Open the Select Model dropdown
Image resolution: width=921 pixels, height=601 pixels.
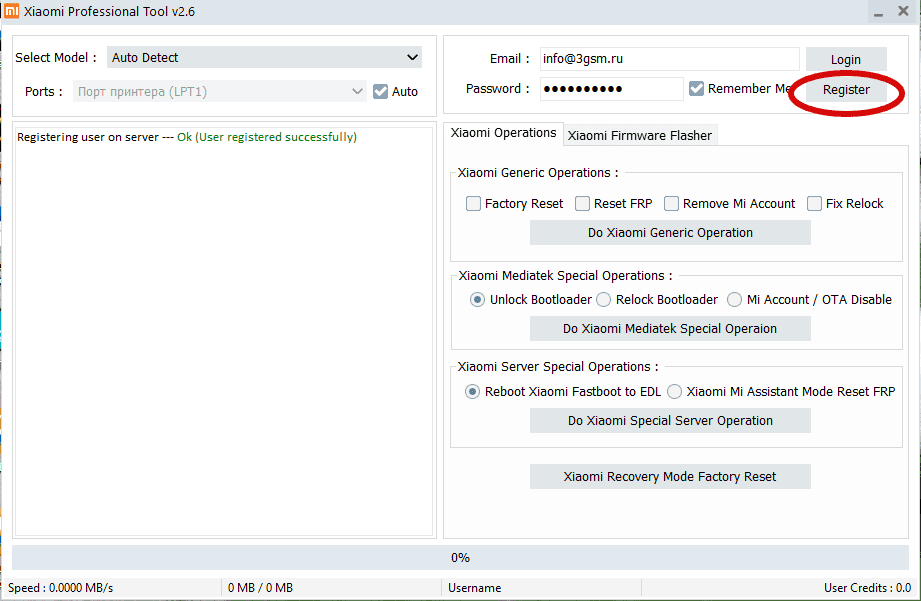[264, 58]
